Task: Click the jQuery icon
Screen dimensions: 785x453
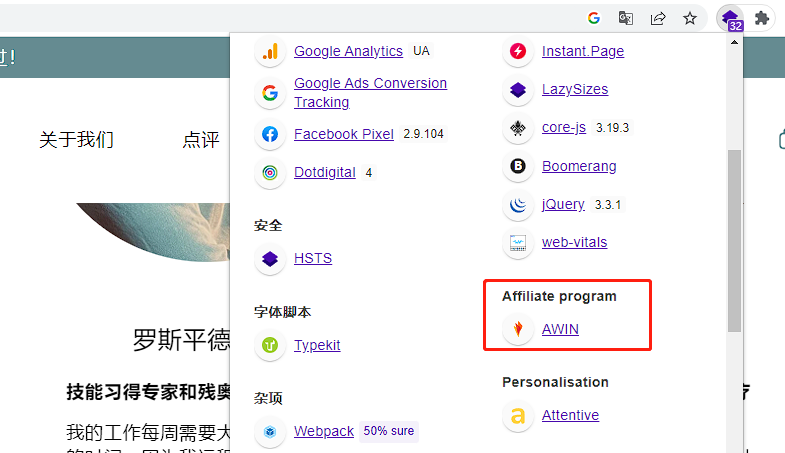Action: (518, 204)
